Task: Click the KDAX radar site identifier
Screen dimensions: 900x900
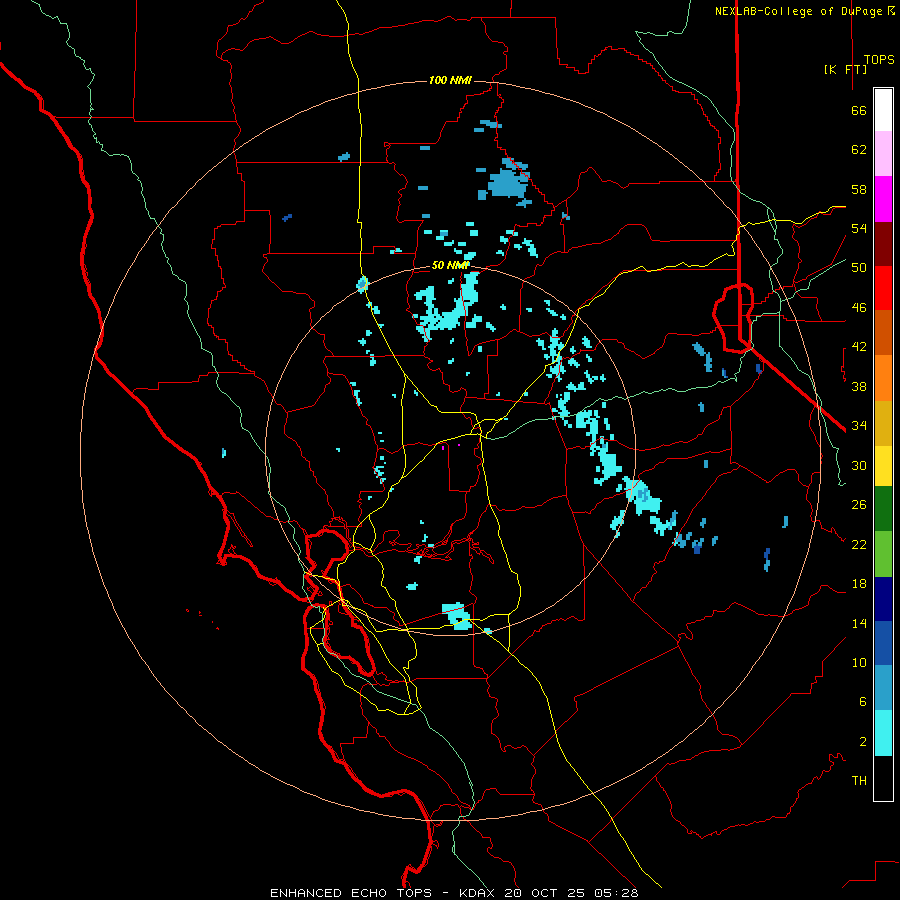Action: pos(479,893)
